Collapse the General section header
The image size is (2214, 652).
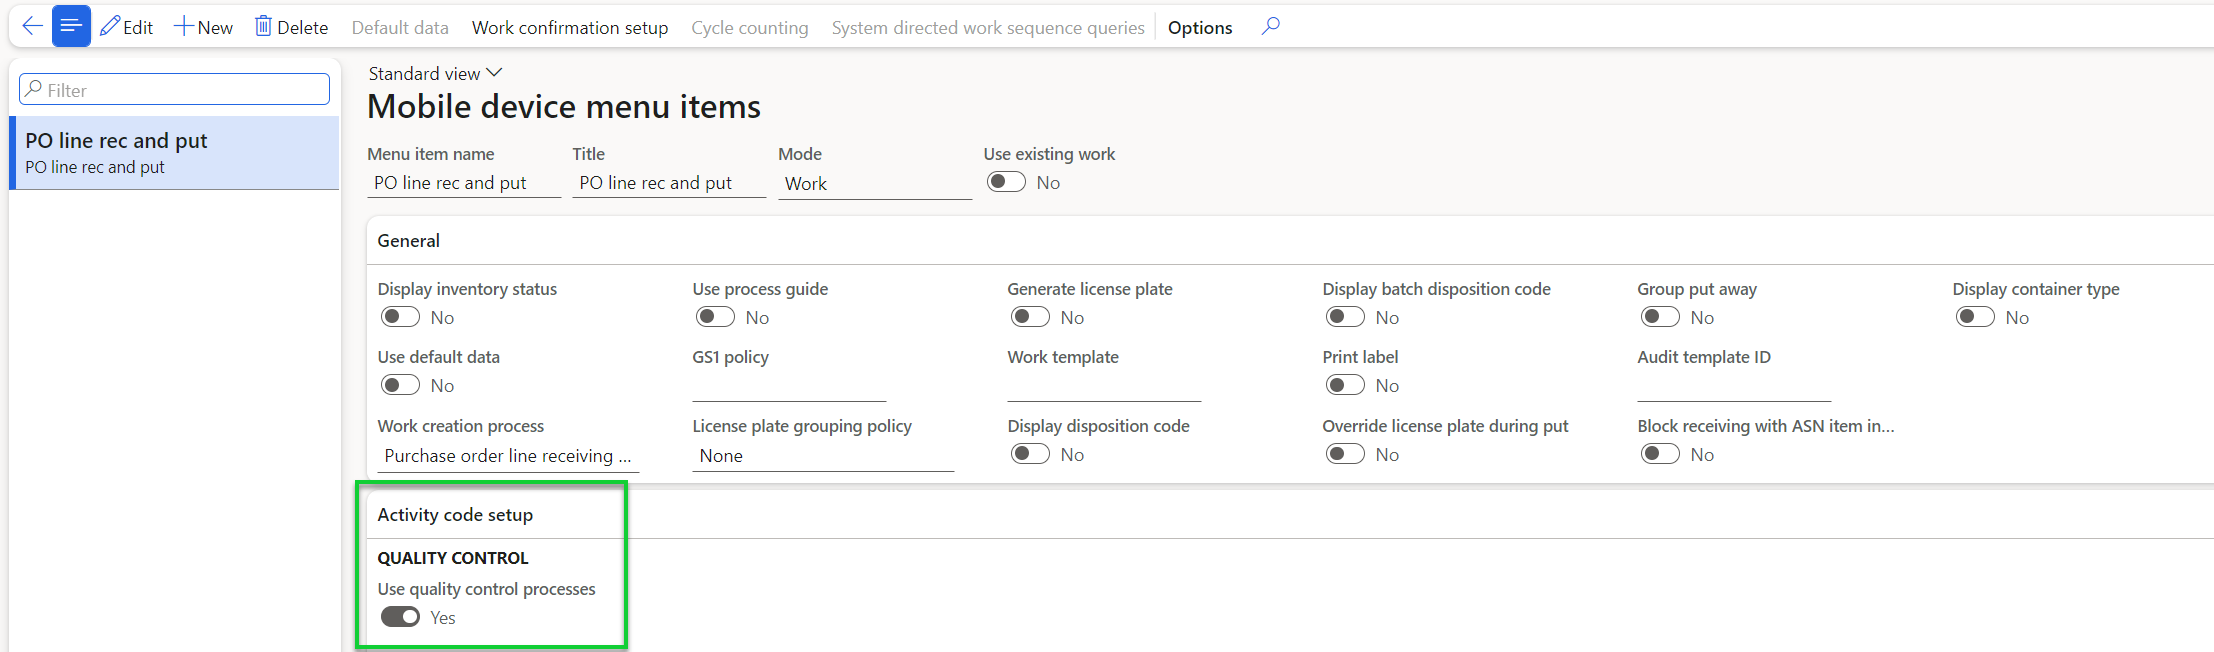[1290, 240]
